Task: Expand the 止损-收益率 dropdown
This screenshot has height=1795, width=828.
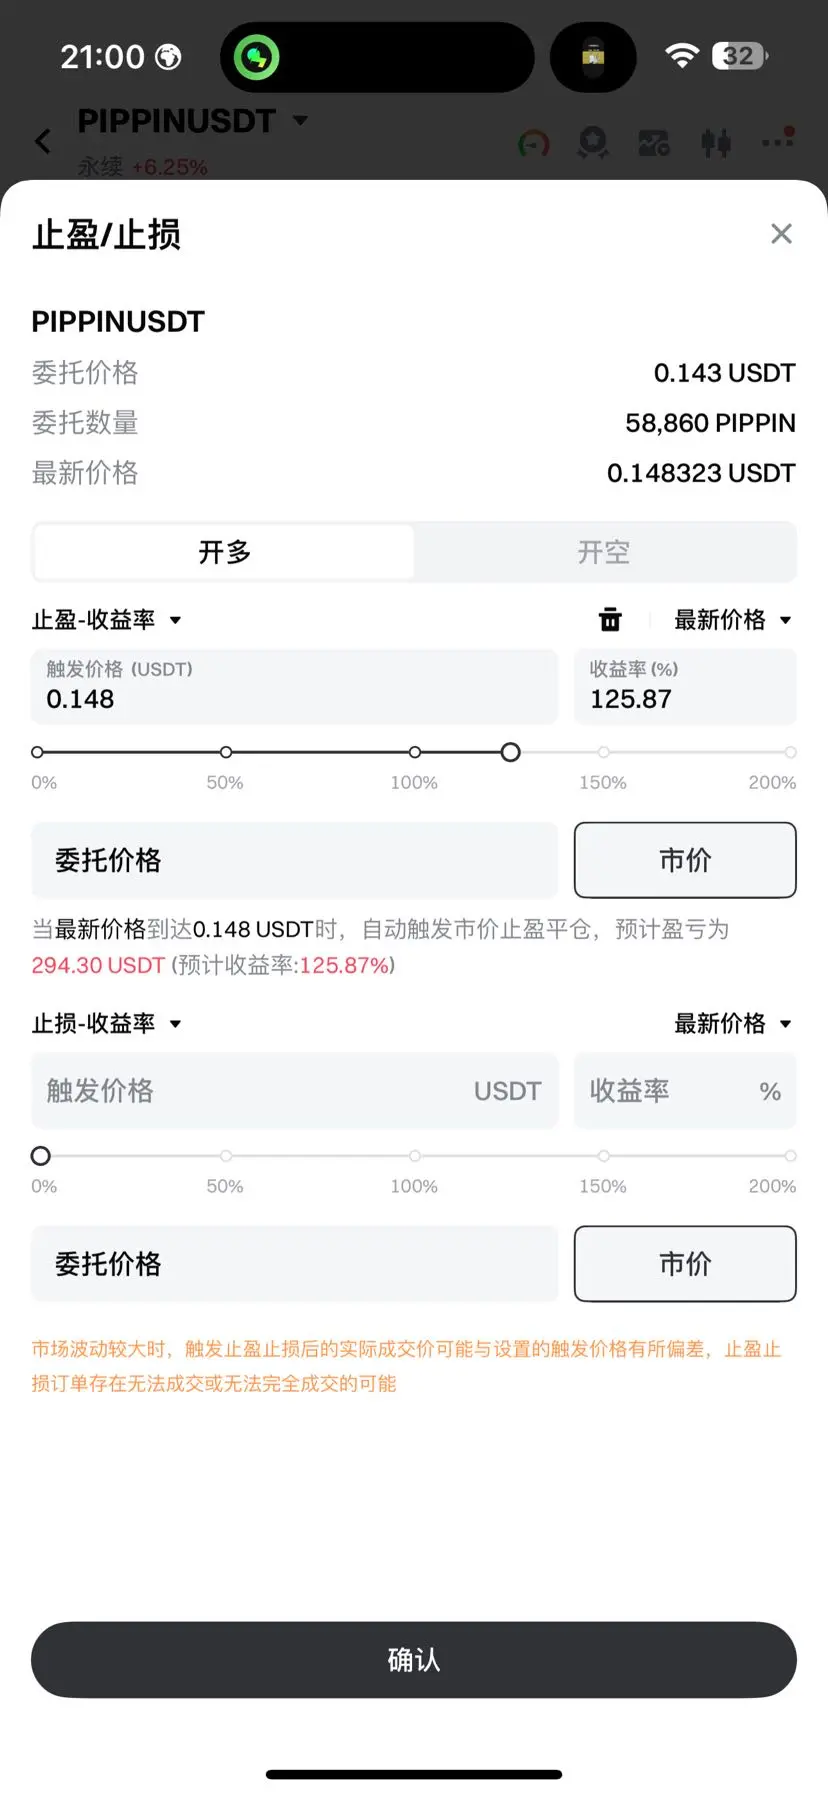Action: coord(106,1024)
